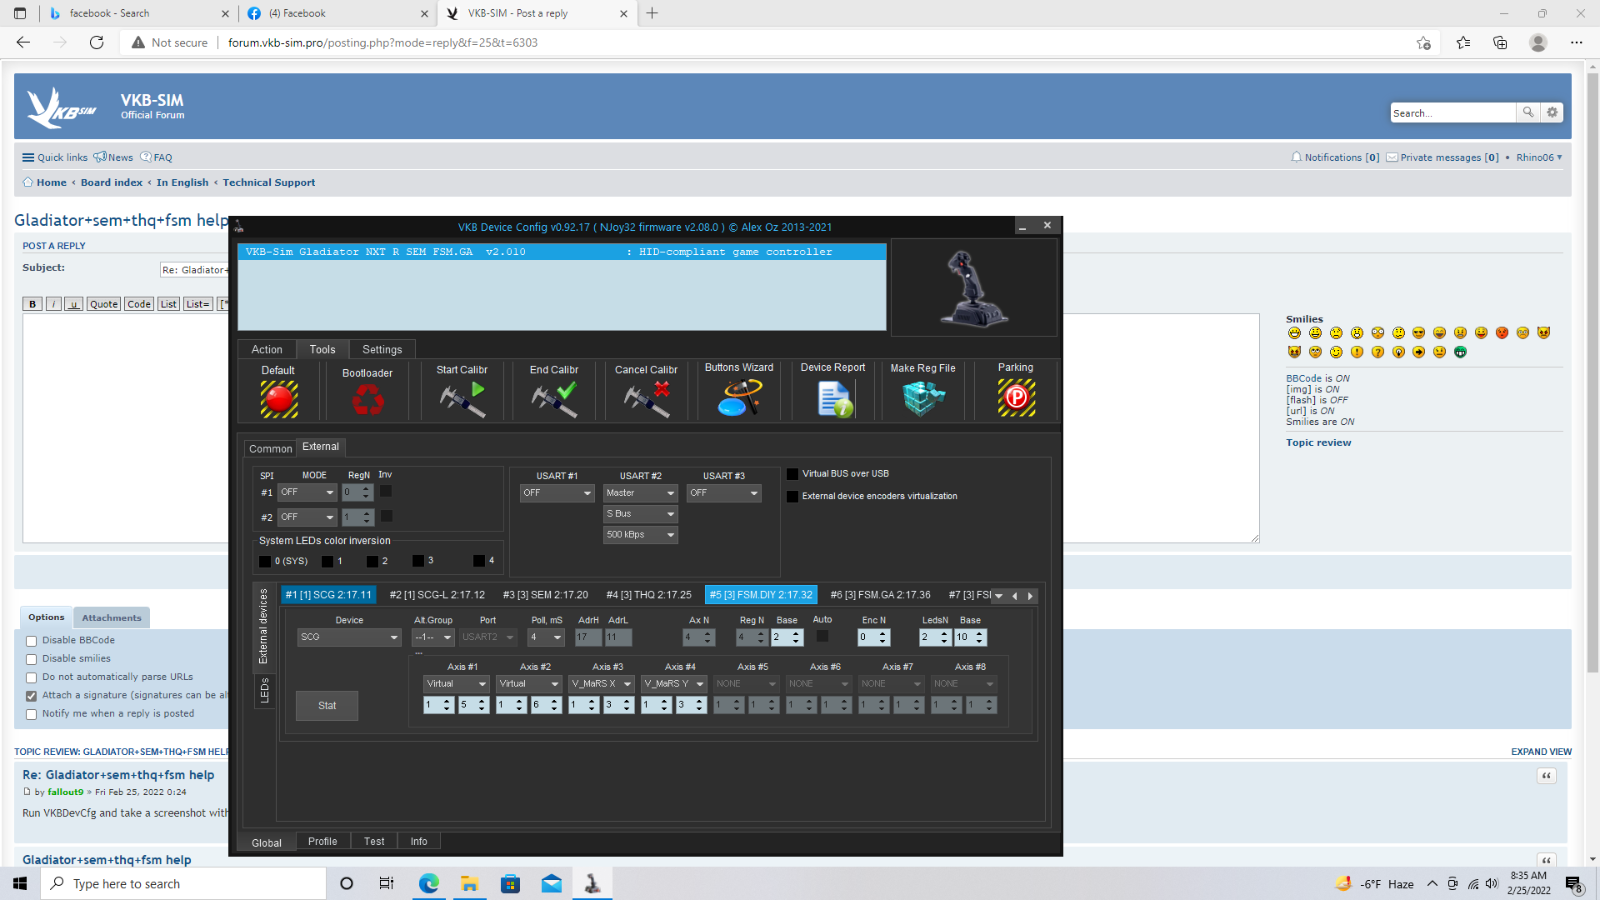Click the Windows taskbar search box
This screenshot has height=900, width=1600.
click(183, 884)
